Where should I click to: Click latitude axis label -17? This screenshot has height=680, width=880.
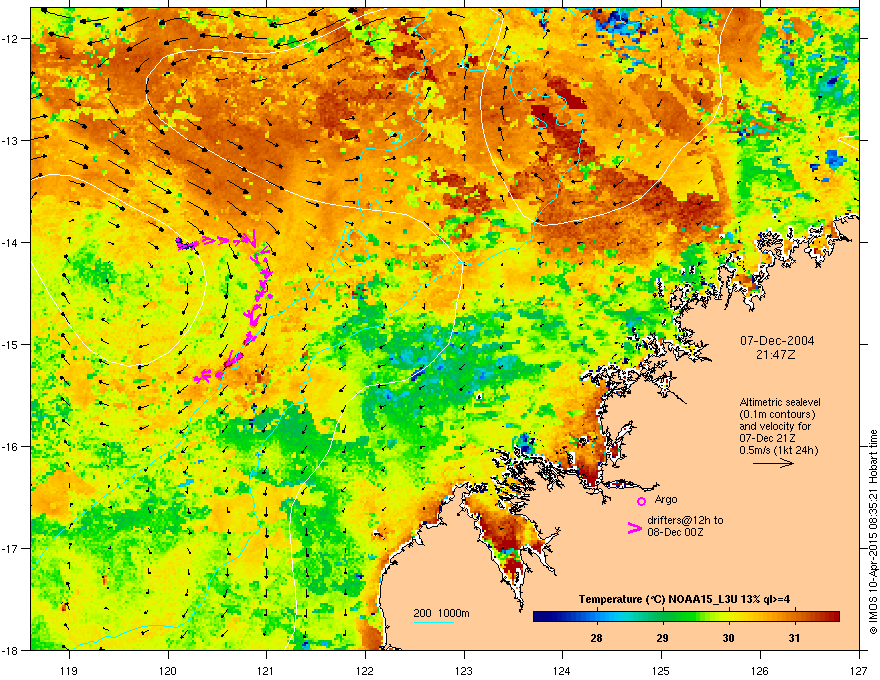tap(11, 549)
